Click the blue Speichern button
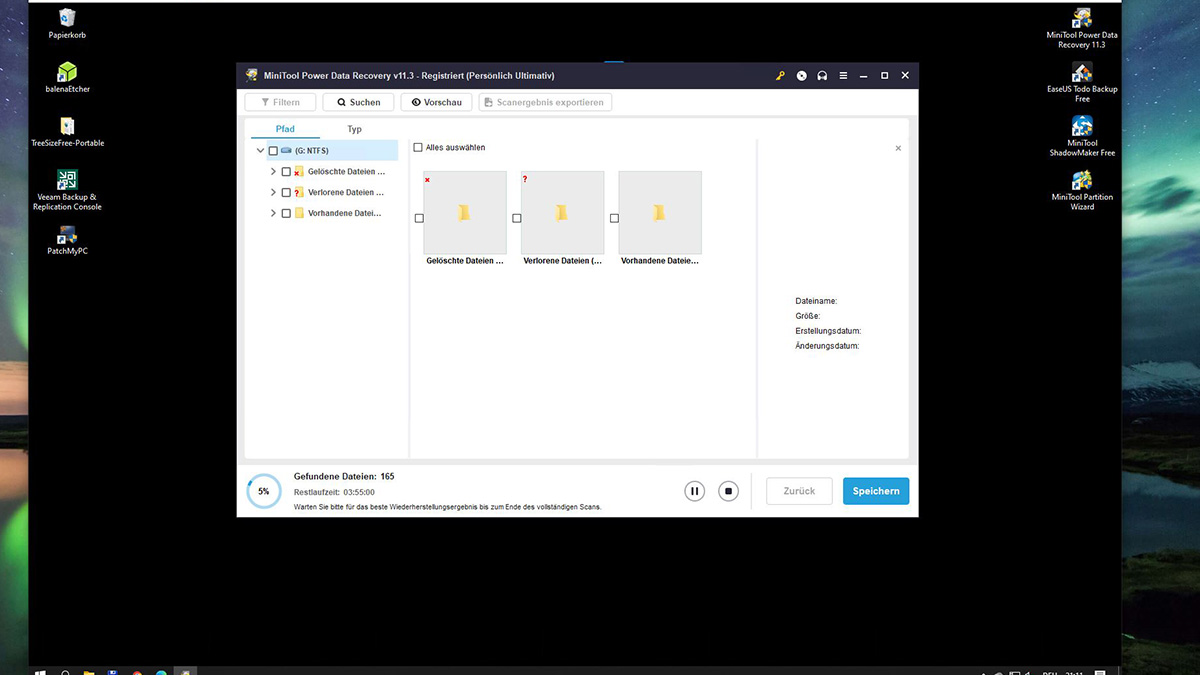The width and height of the screenshot is (1200, 675). point(876,491)
